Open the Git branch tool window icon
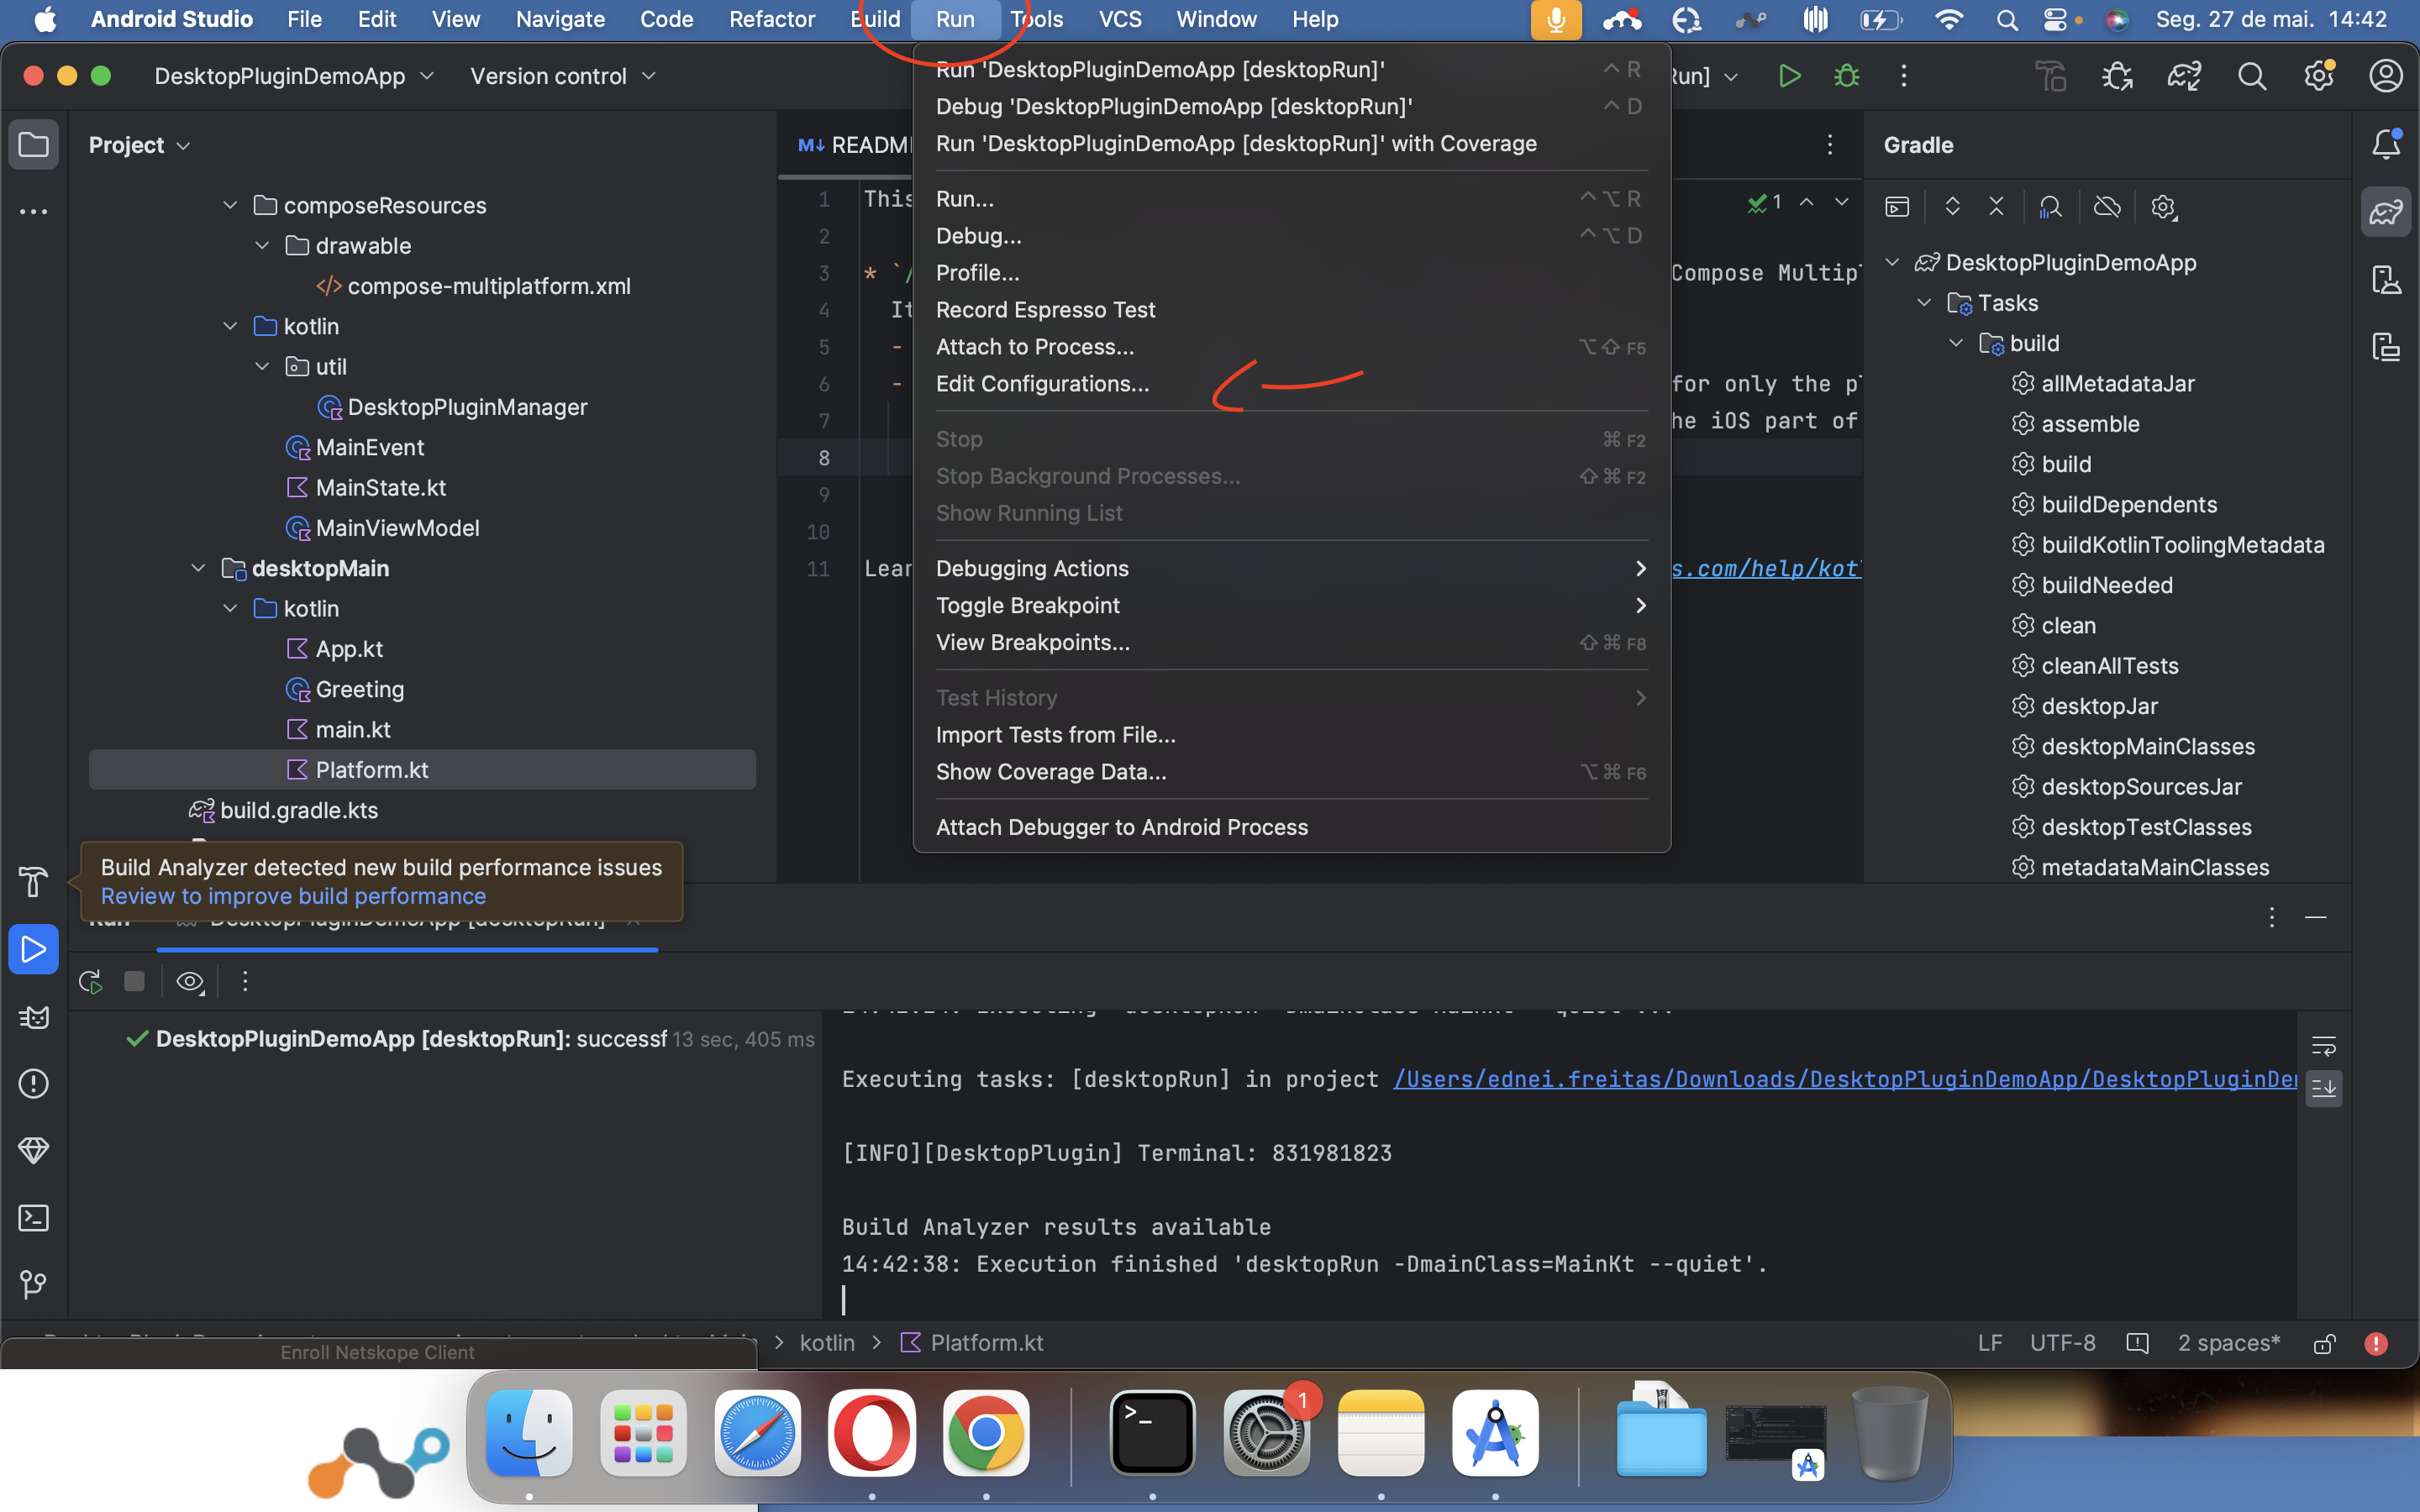This screenshot has height=1512, width=2420. 33,1284
